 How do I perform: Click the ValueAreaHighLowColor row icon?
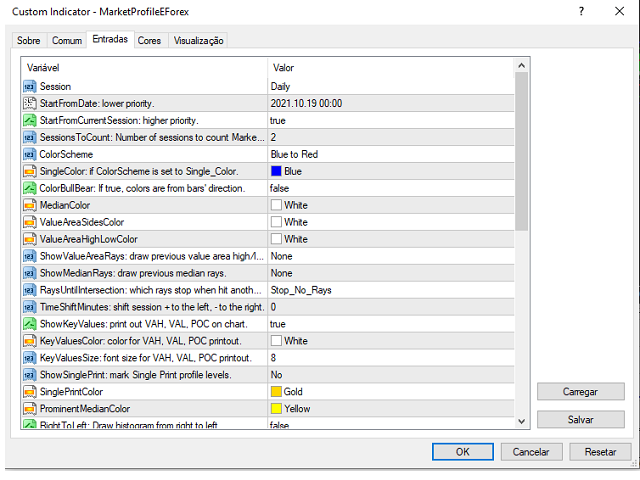30,239
